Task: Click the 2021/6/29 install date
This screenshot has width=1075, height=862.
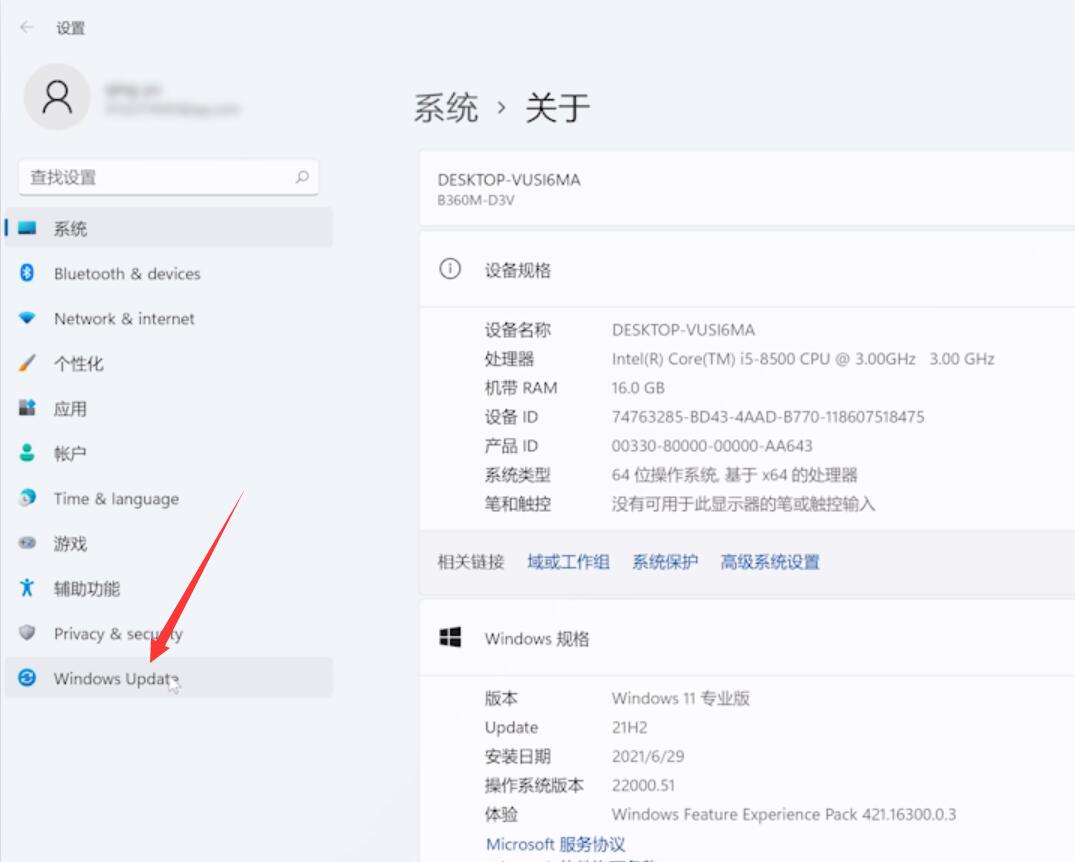Action: 648,756
